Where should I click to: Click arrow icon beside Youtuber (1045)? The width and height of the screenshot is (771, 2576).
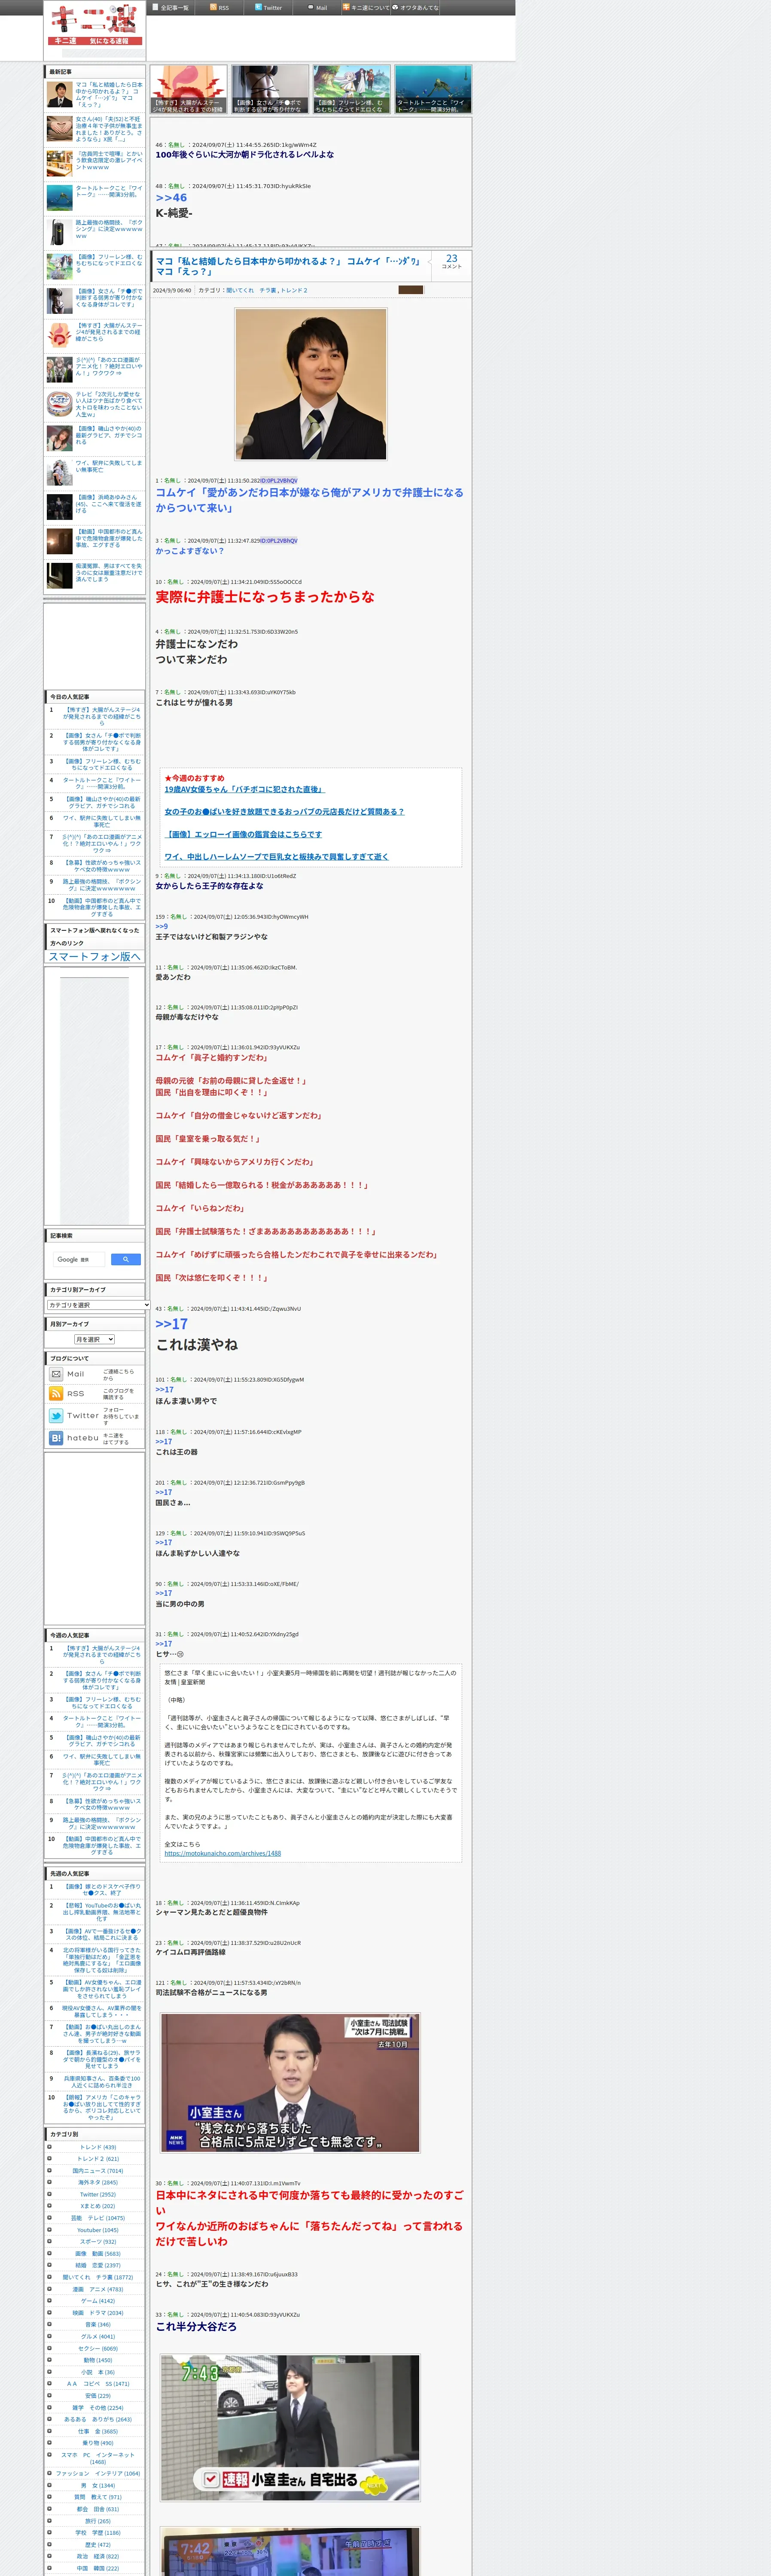(49, 2230)
